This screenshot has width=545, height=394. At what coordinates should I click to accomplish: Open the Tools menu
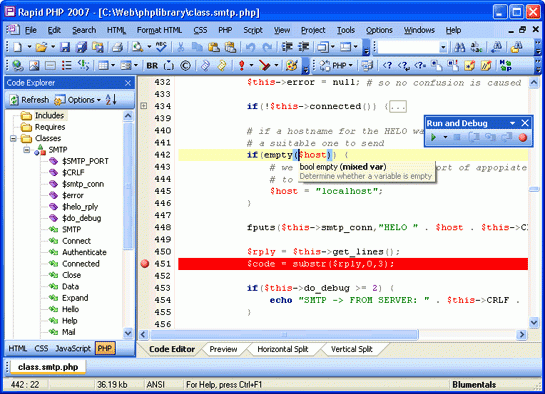point(345,30)
